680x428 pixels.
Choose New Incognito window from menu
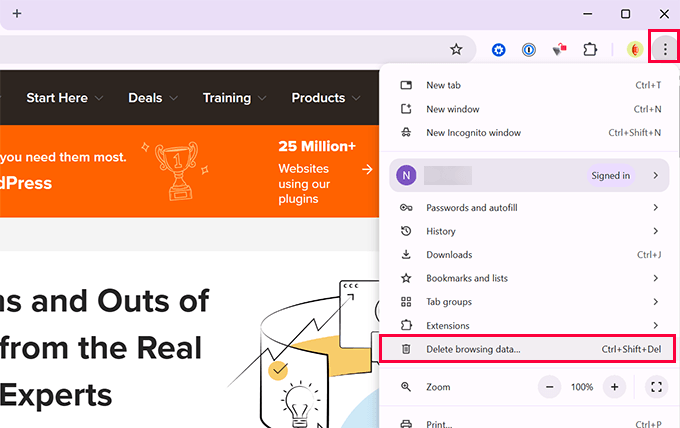tap(473, 132)
